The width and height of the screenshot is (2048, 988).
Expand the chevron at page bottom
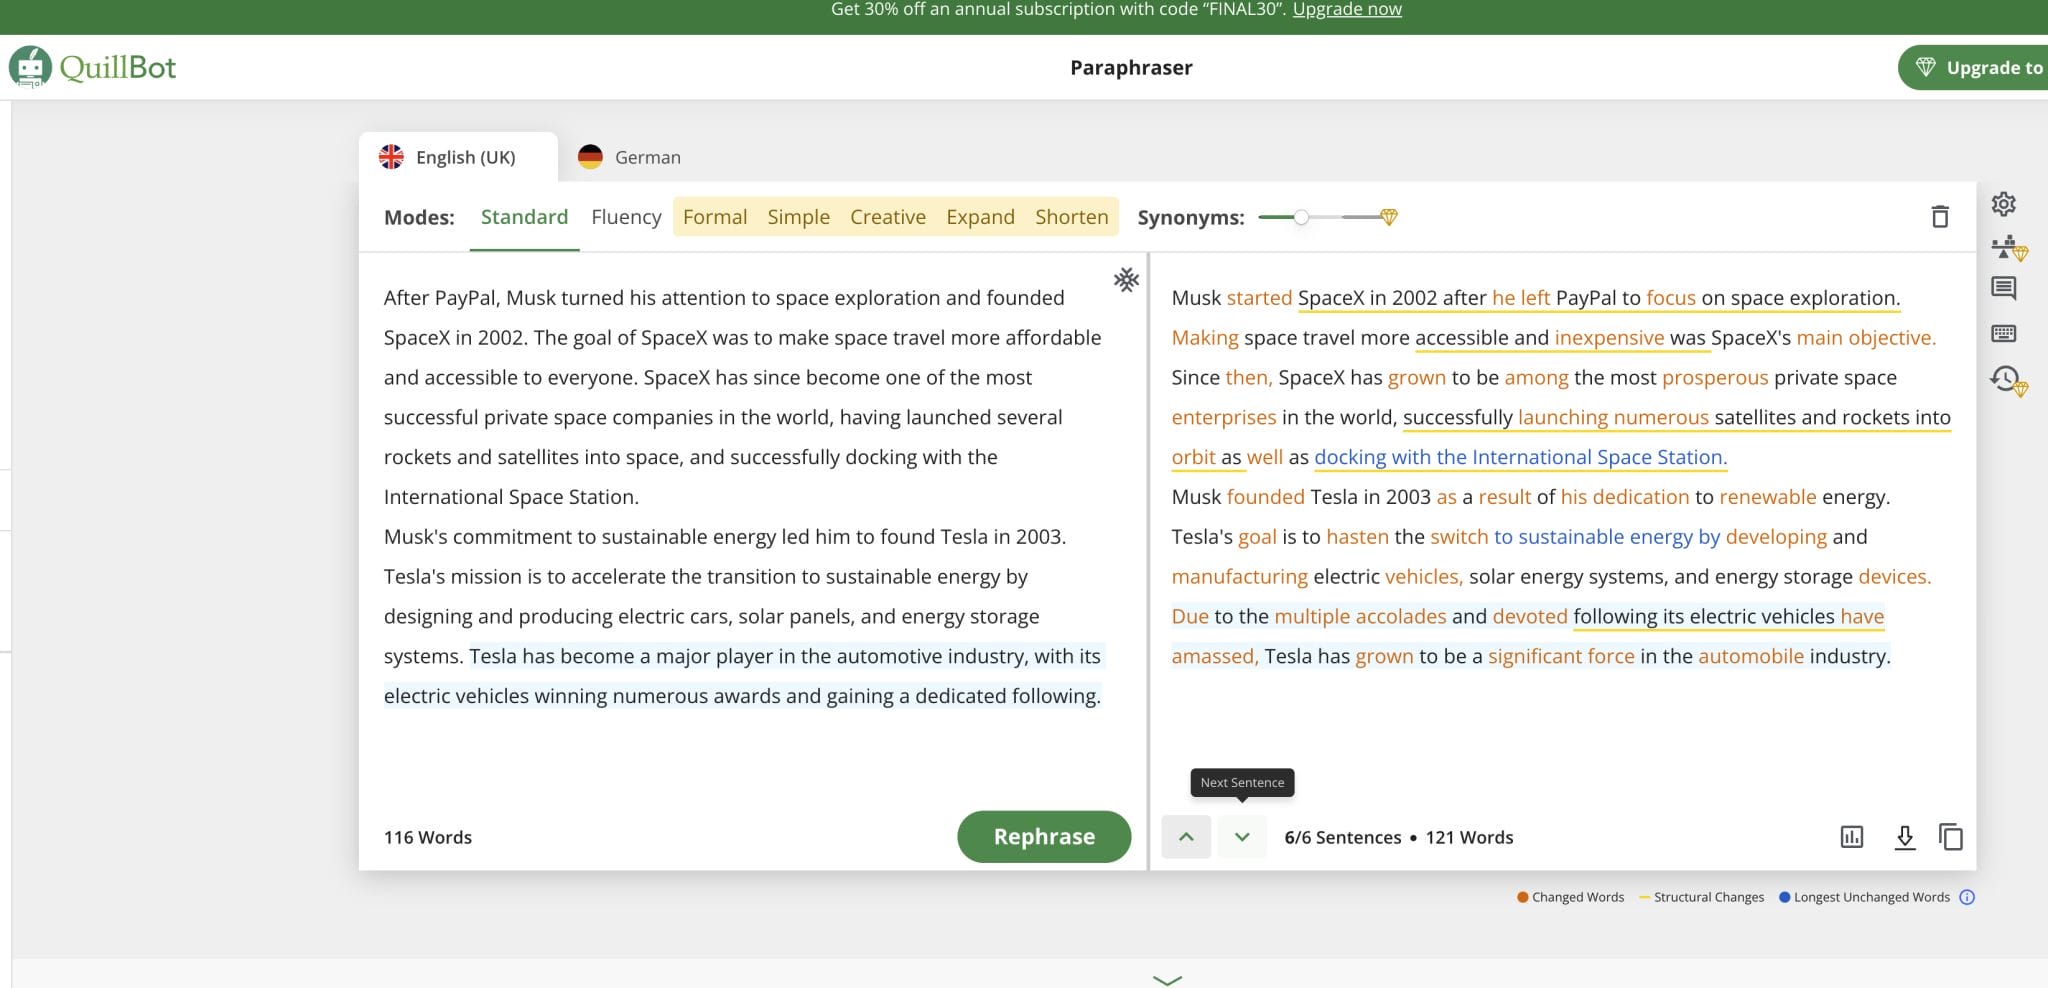click(1167, 979)
